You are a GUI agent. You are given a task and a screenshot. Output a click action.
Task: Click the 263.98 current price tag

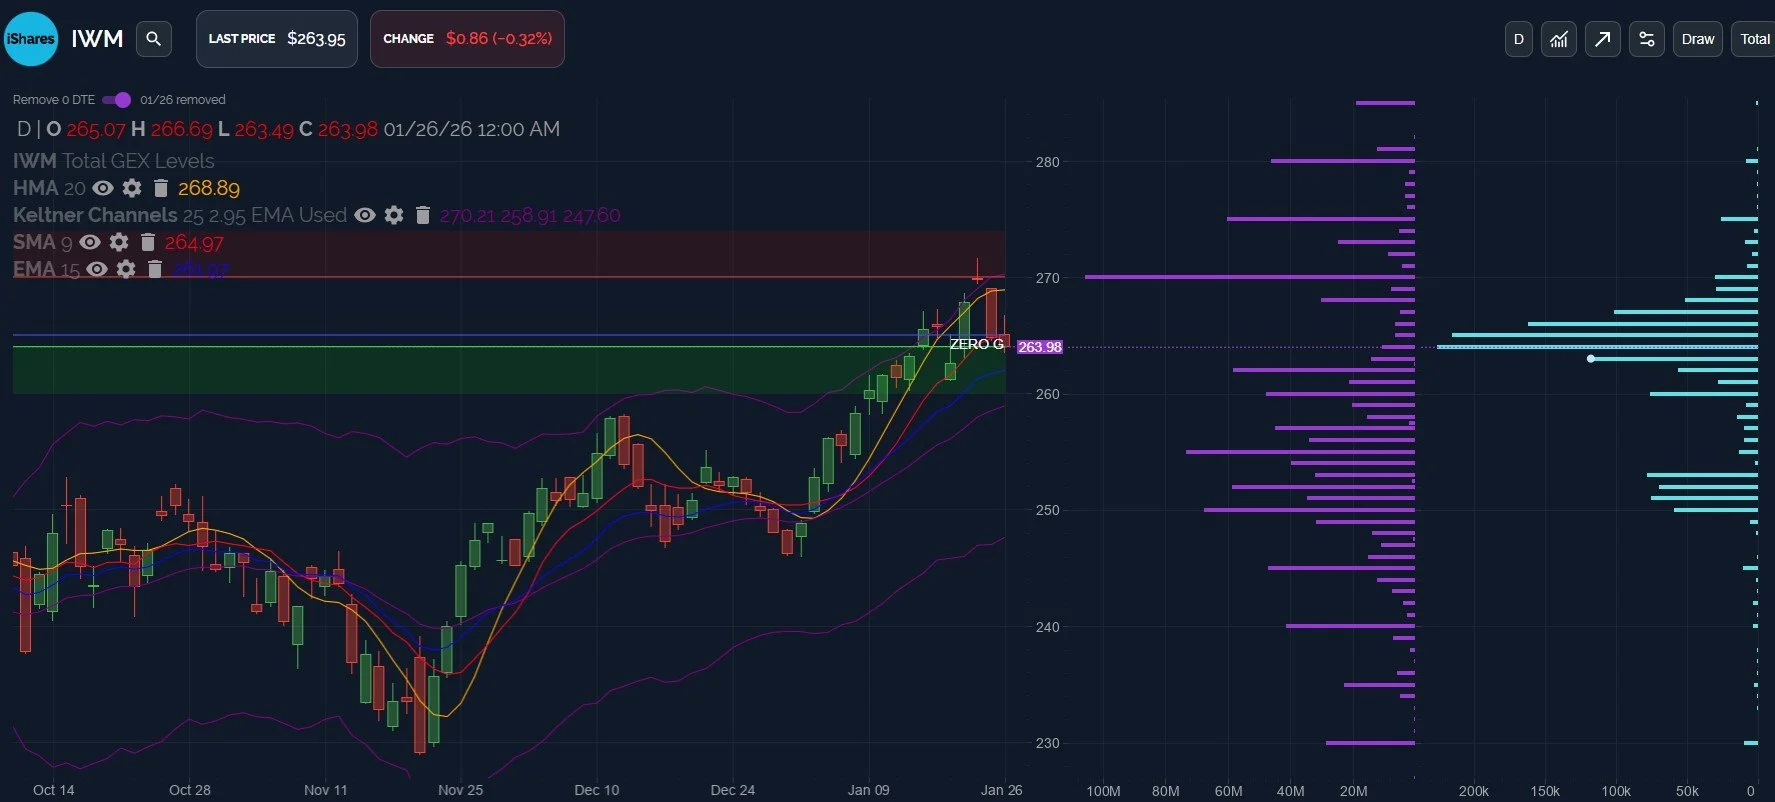pyautogui.click(x=1040, y=347)
